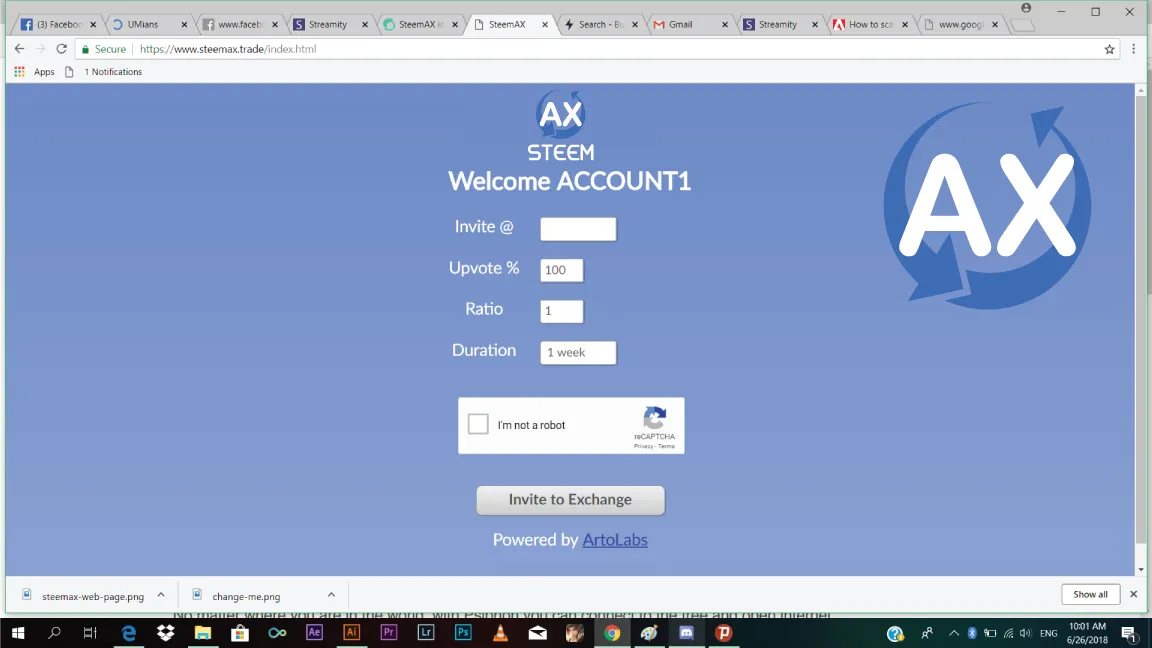Launch Adobe Lightroom from taskbar
Image resolution: width=1152 pixels, height=648 pixels.
pos(426,633)
